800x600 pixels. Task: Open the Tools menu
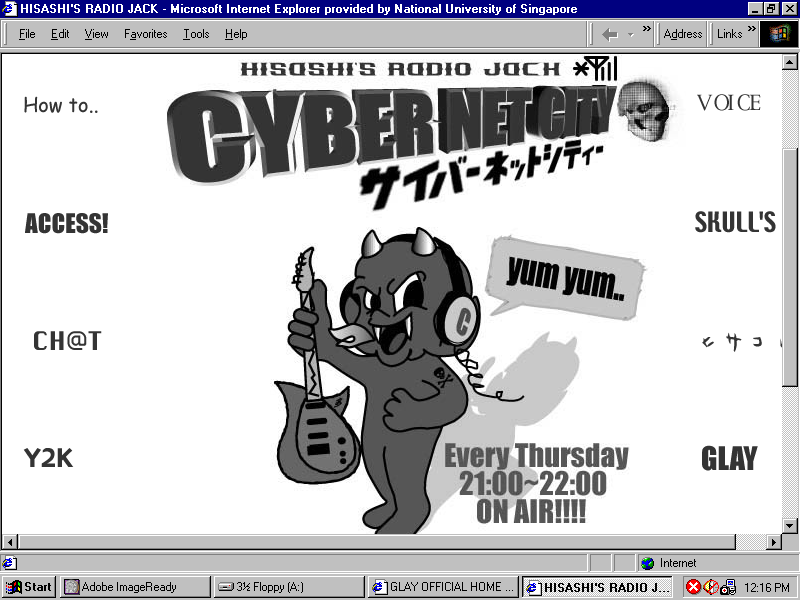click(196, 34)
